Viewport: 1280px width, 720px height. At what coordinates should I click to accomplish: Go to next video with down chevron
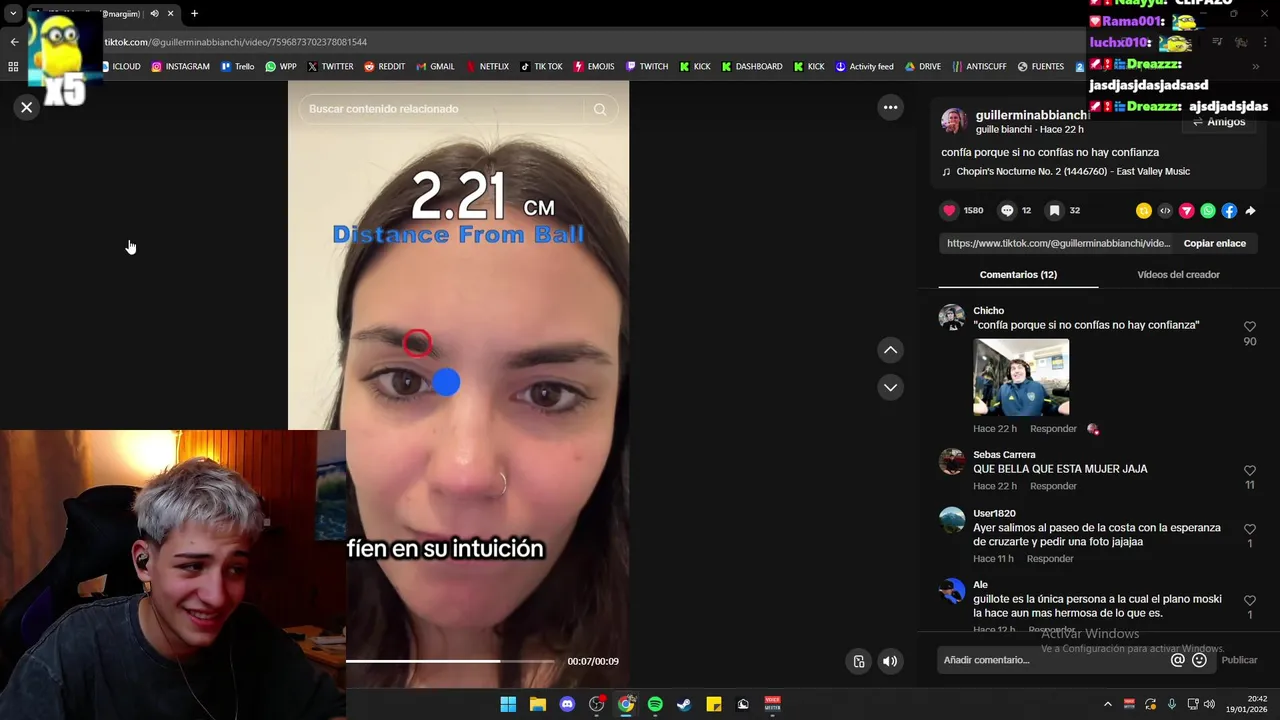click(890, 387)
